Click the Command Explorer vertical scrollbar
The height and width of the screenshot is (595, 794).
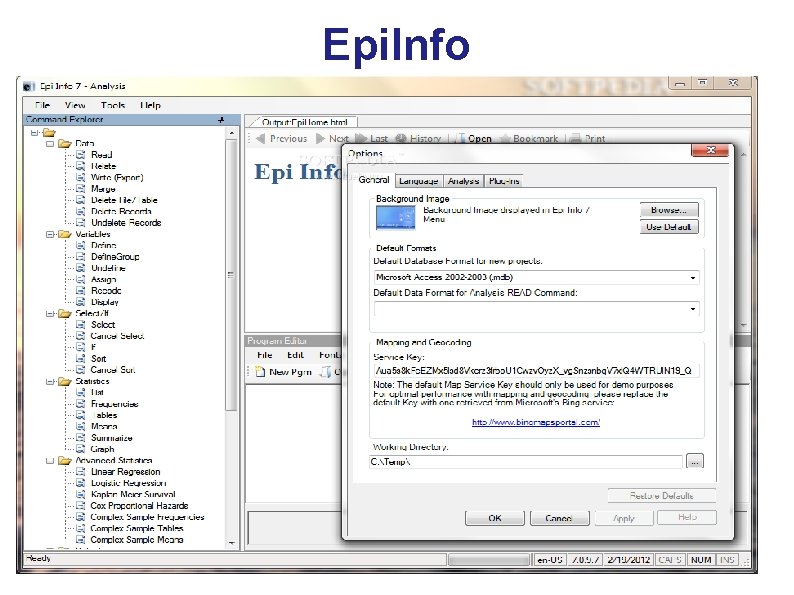[231, 275]
